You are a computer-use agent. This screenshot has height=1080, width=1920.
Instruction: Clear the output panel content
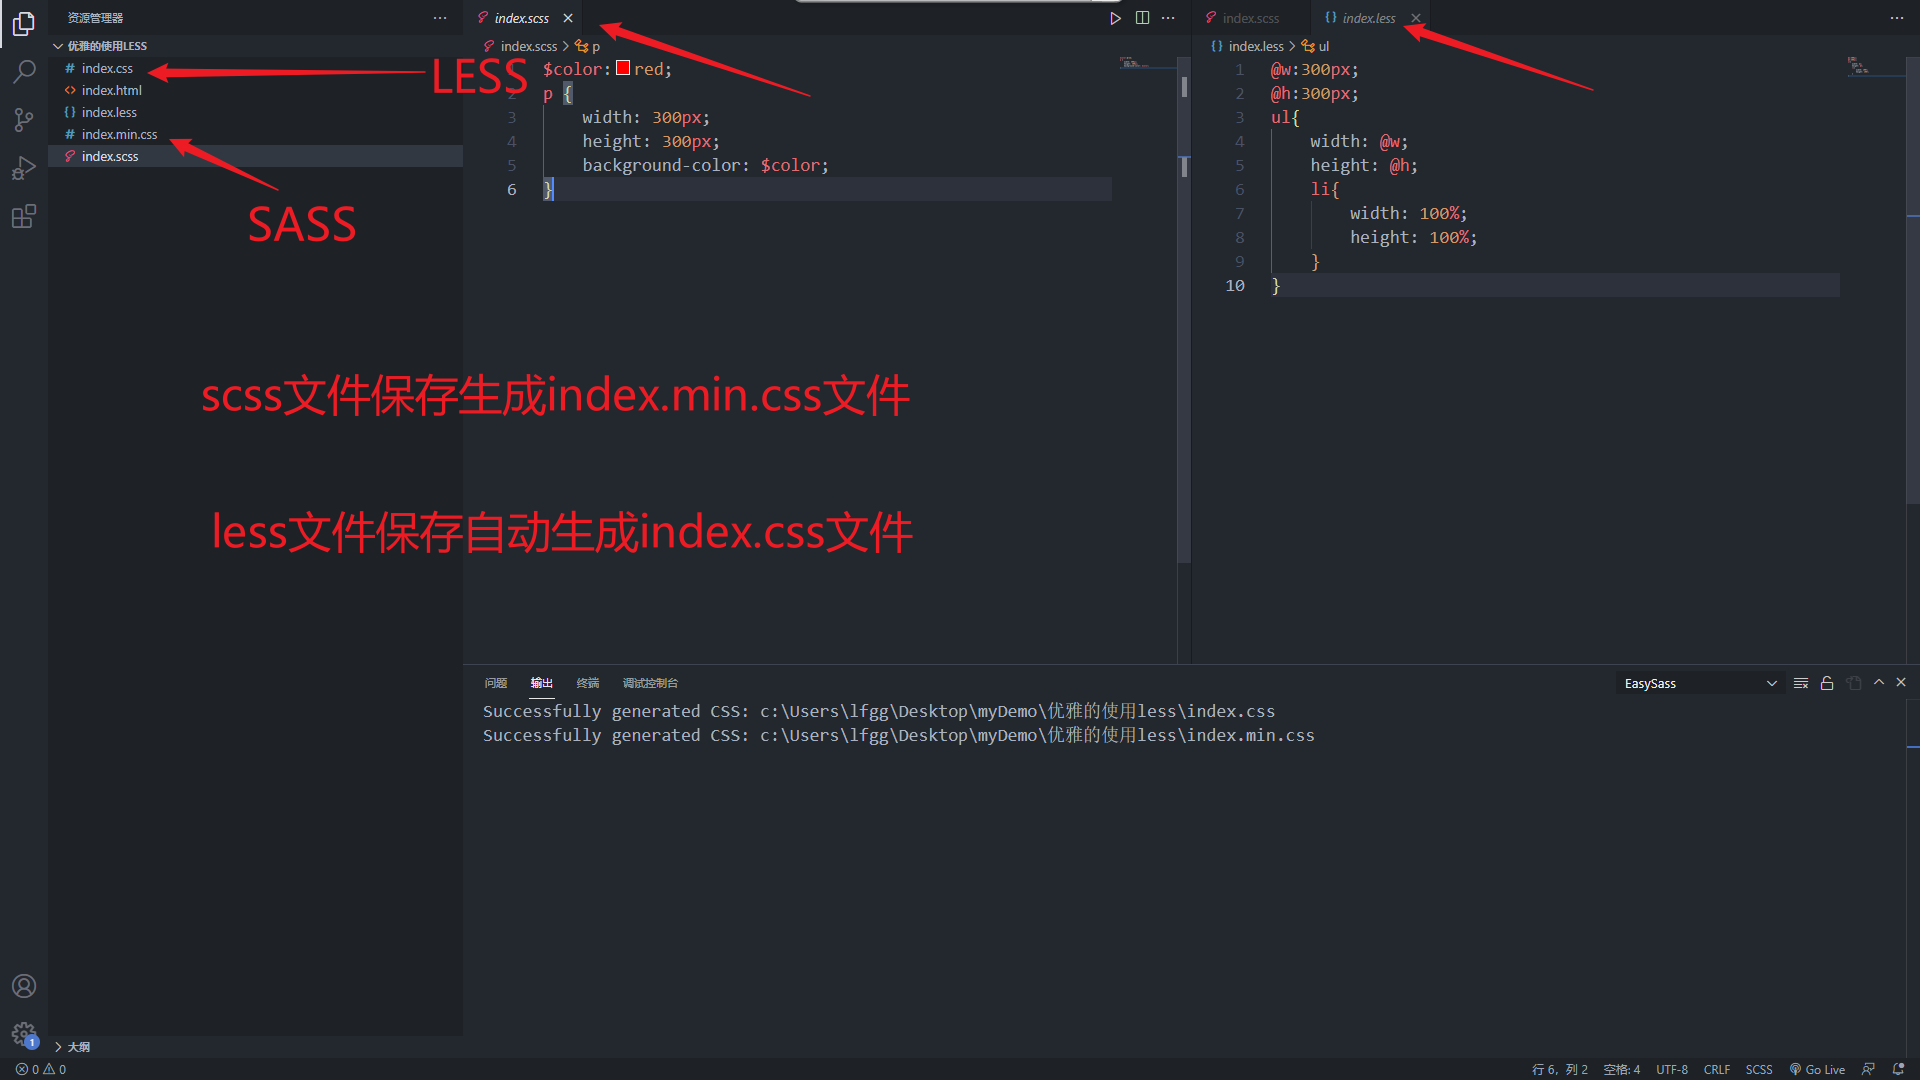pos(1800,683)
